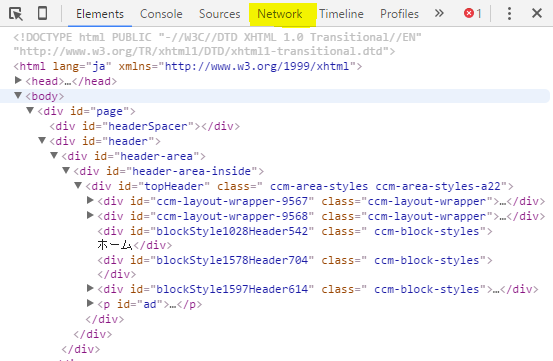
Task: Expand the ccm-layout-wrapper-9567 div
Action: click(x=90, y=200)
